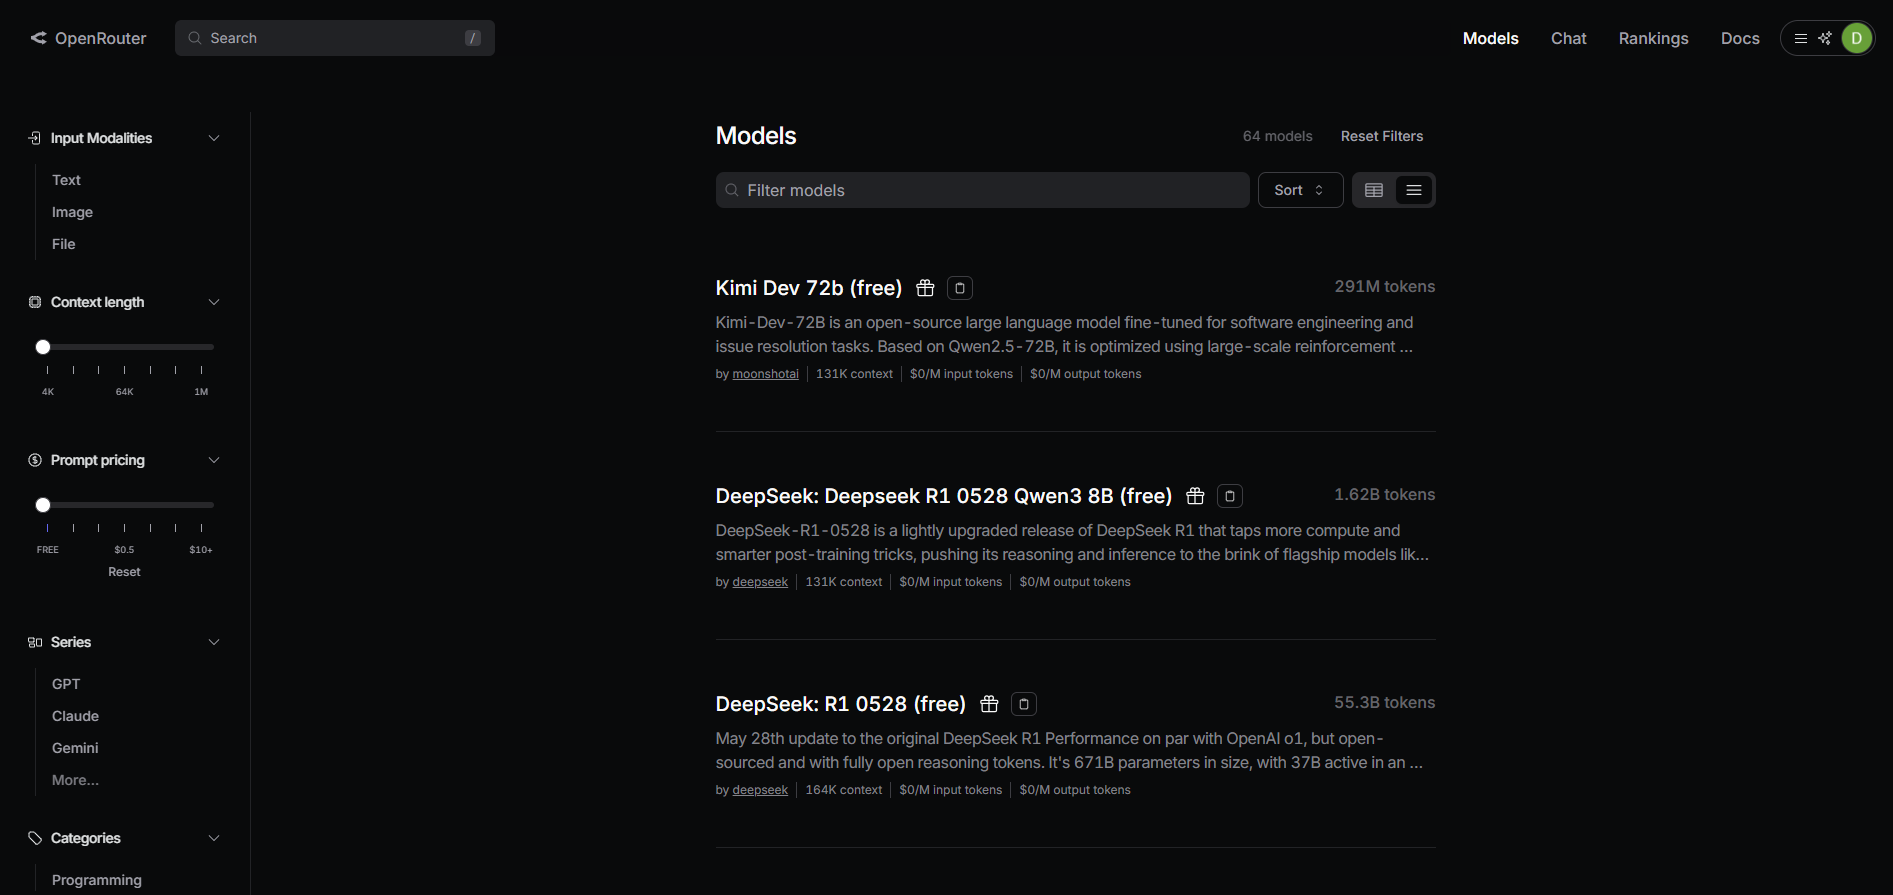The height and width of the screenshot is (895, 1893).
Task: Collapse the Prompt pricing chevron
Action: (214, 460)
